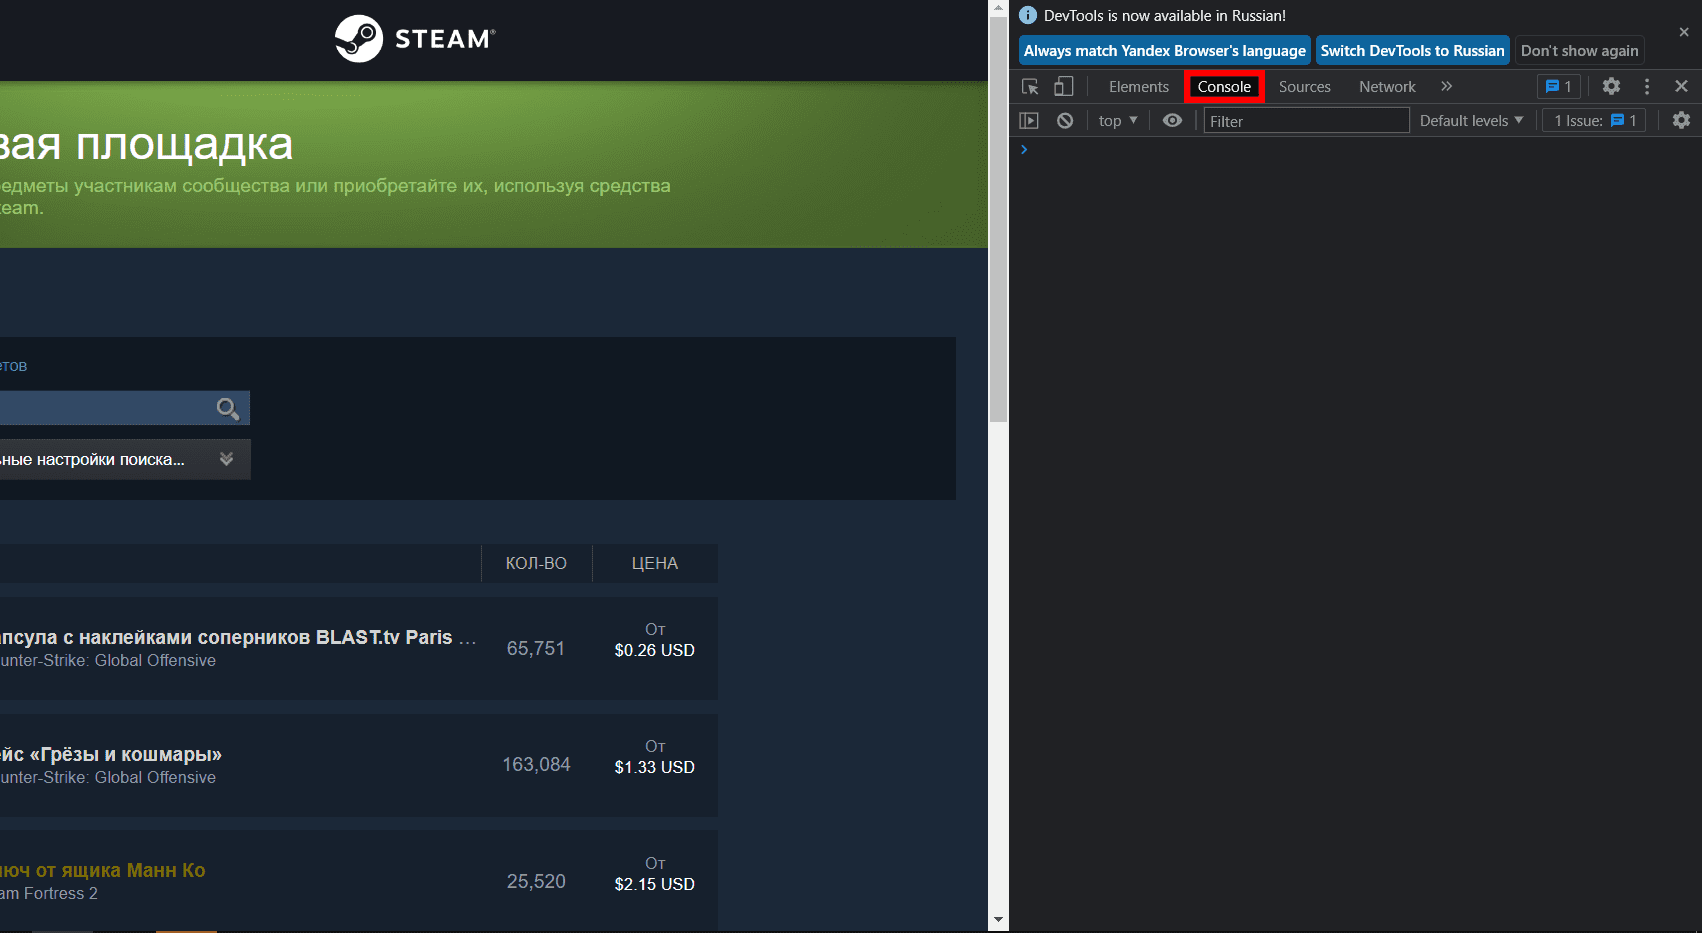Click the $1.33 USD price
The width and height of the screenshot is (1702, 933).
click(x=655, y=767)
